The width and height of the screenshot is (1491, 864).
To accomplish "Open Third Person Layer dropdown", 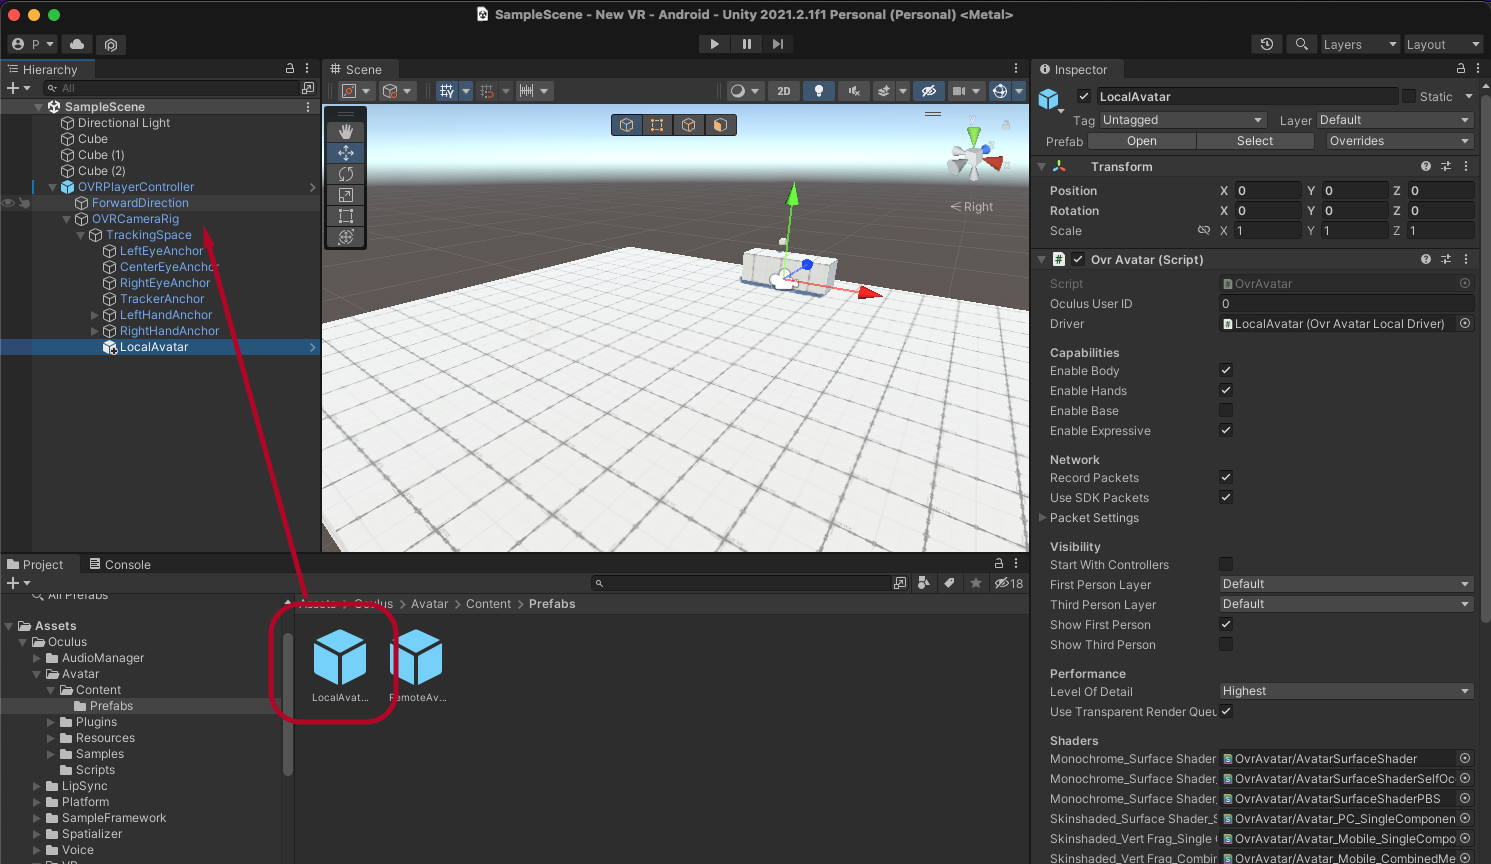I will [1346, 604].
